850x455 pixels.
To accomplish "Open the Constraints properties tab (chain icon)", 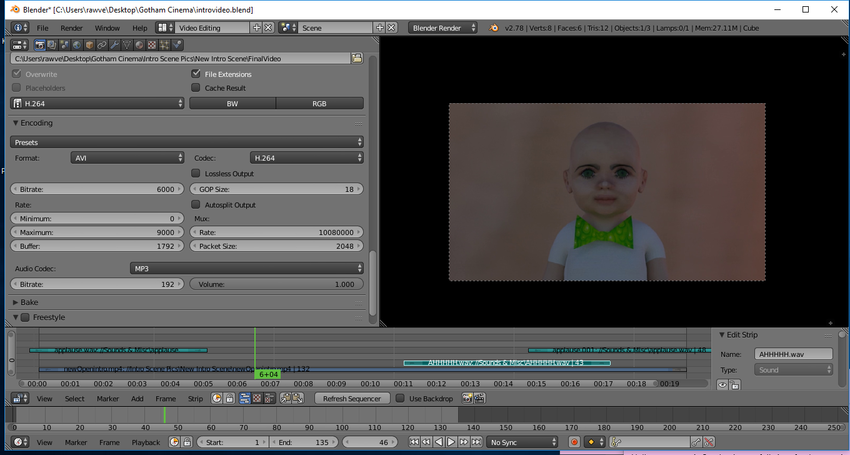I will 102,44.
